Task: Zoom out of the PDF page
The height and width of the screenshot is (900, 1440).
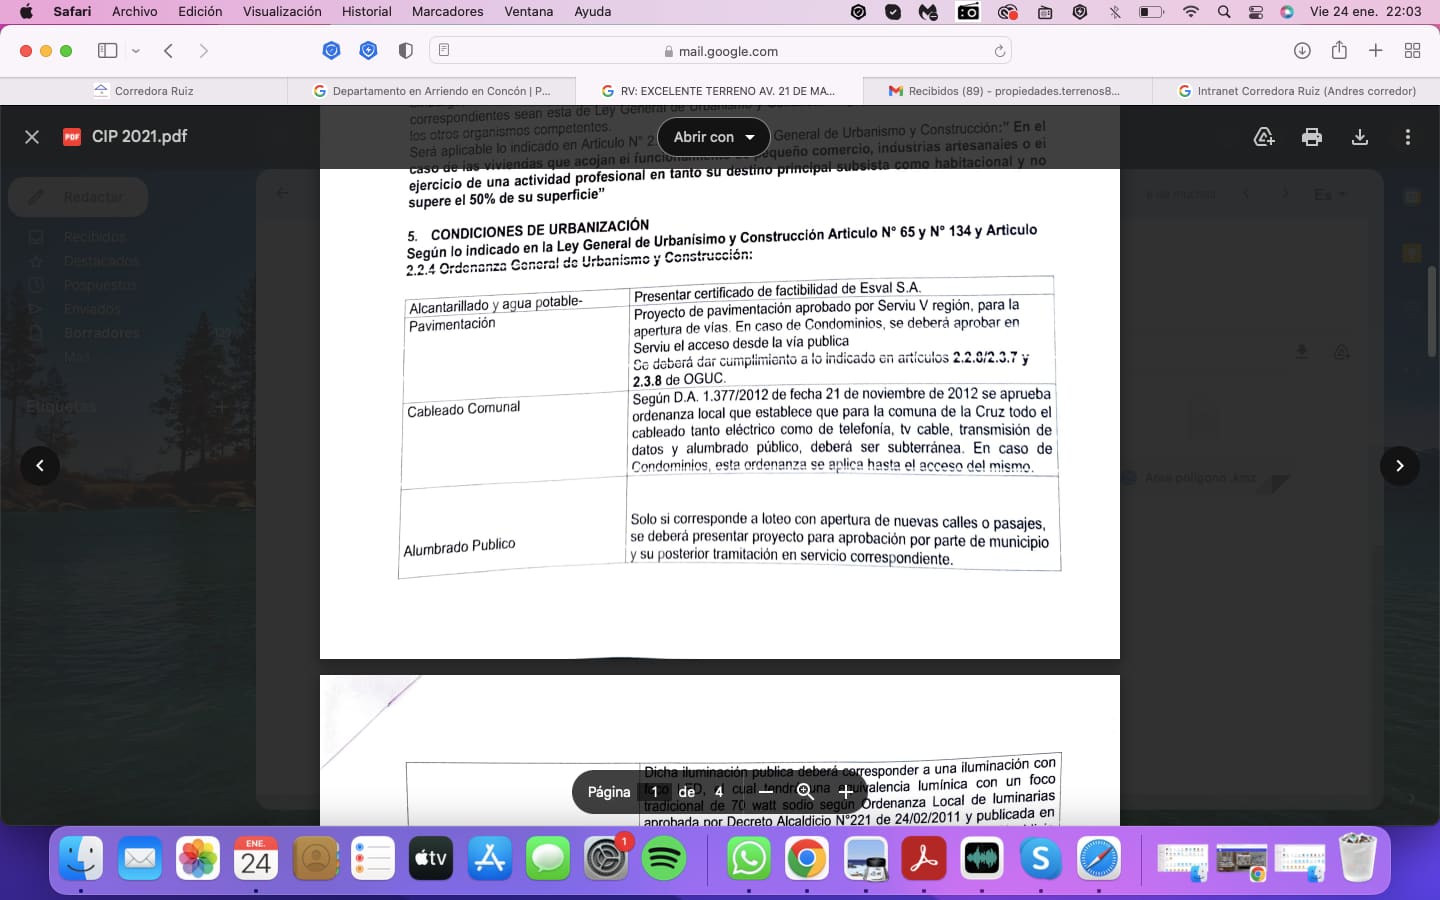Action: [766, 791]
